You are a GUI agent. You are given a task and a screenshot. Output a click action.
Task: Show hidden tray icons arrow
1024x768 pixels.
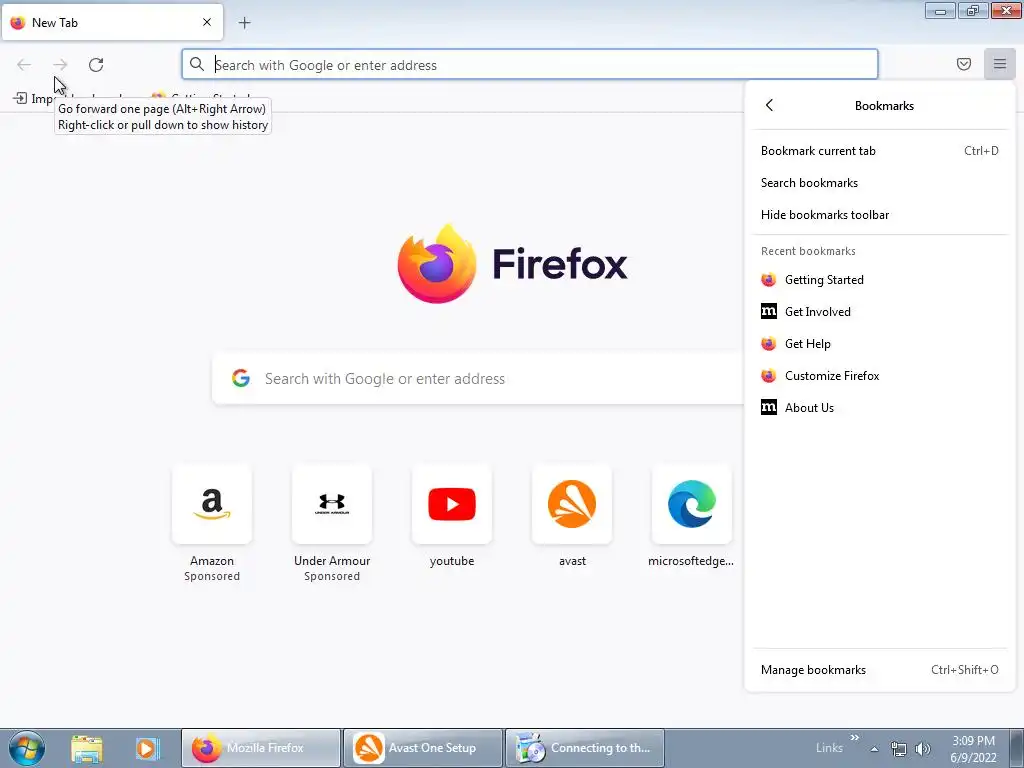coord(874,748)
